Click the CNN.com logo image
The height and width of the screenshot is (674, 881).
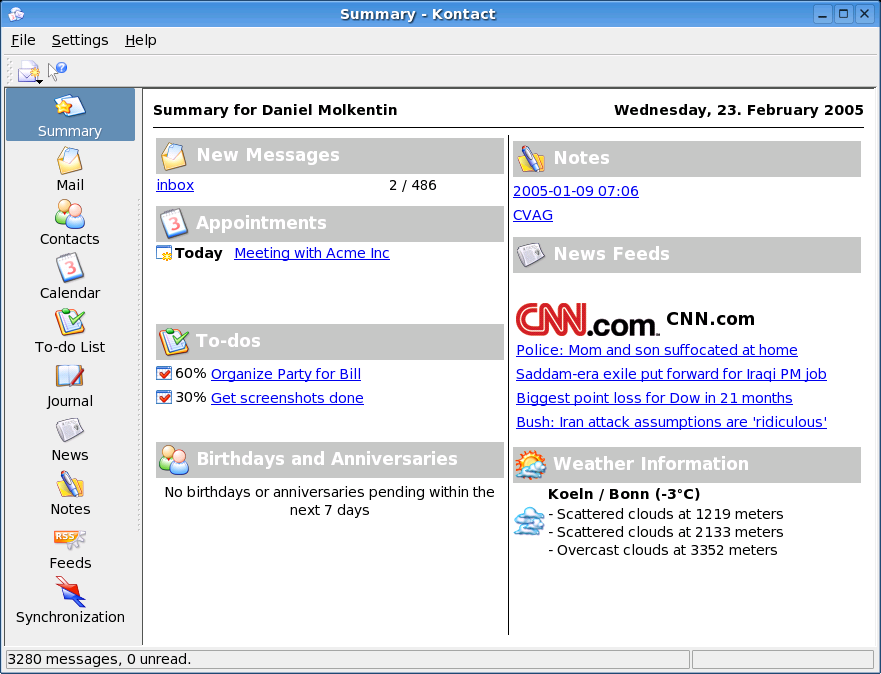tap(587, 320)
